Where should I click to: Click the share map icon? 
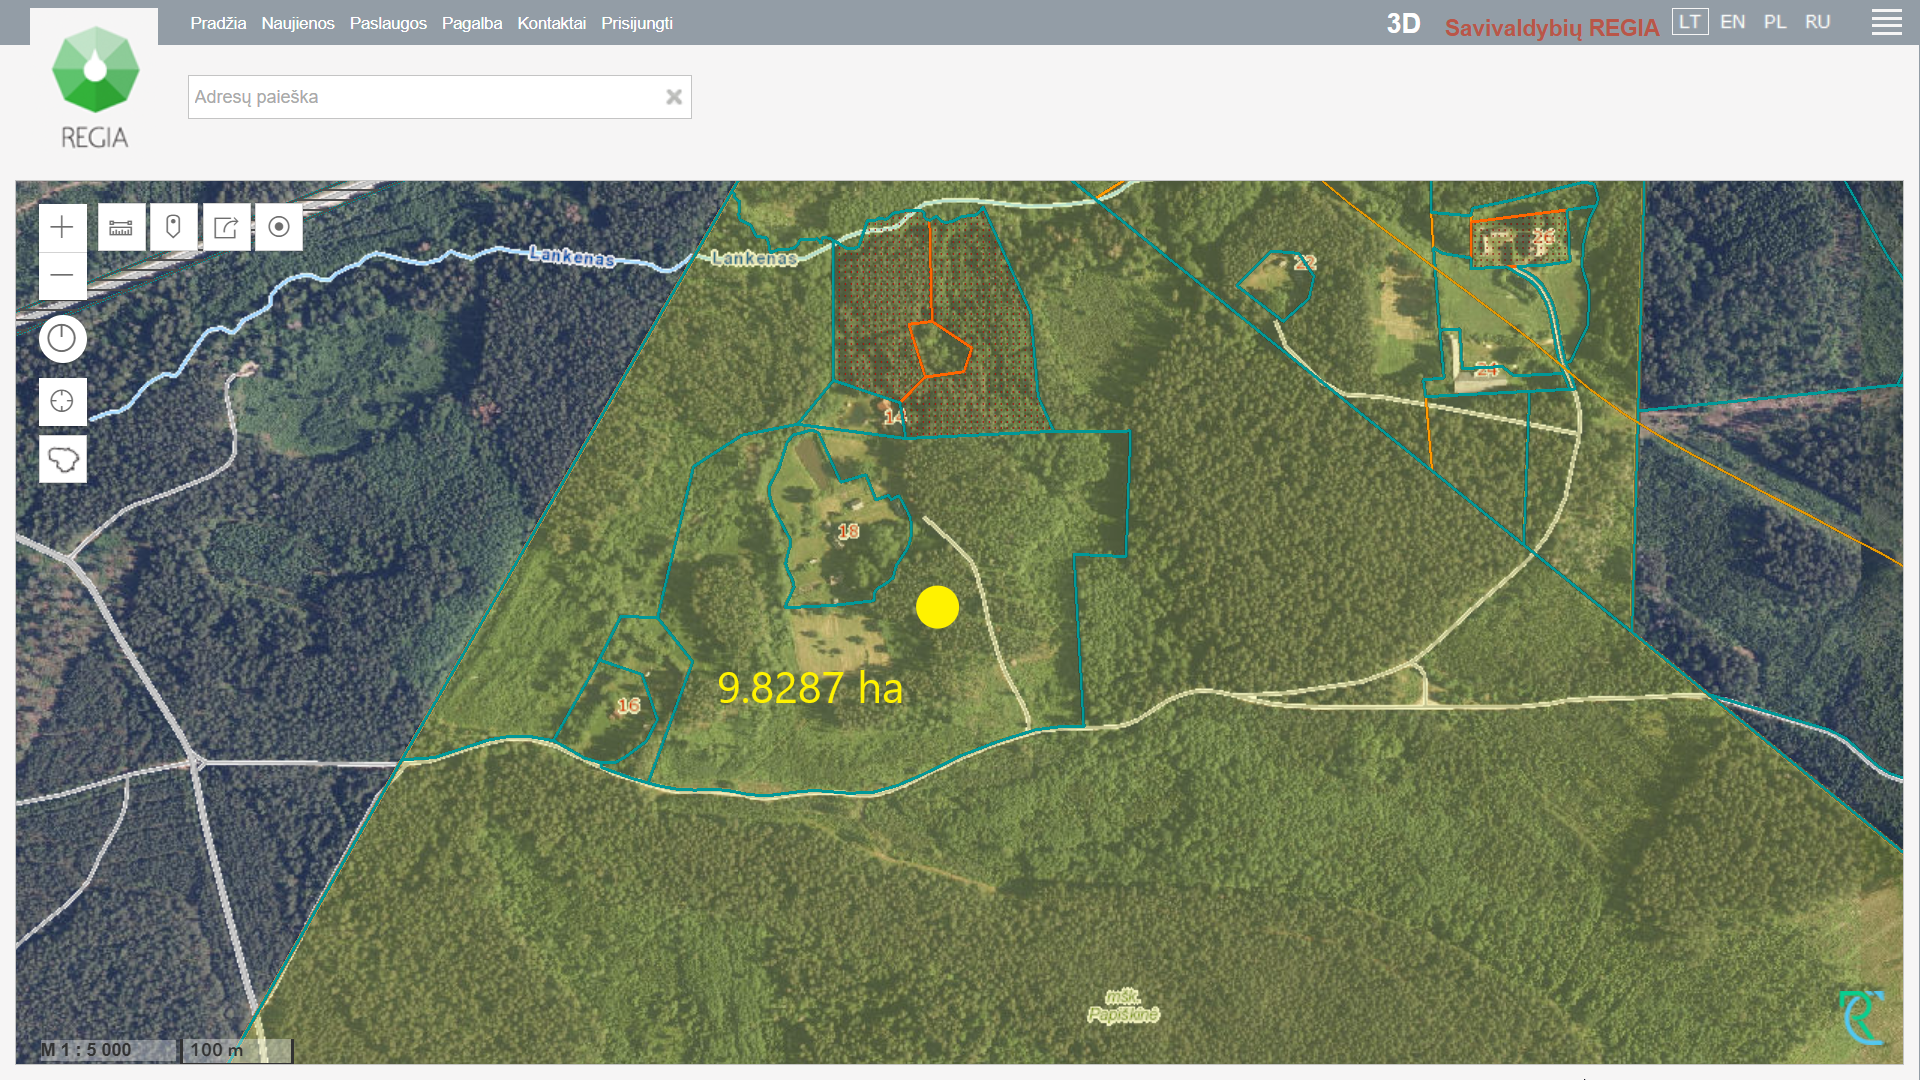pos(226,228)
